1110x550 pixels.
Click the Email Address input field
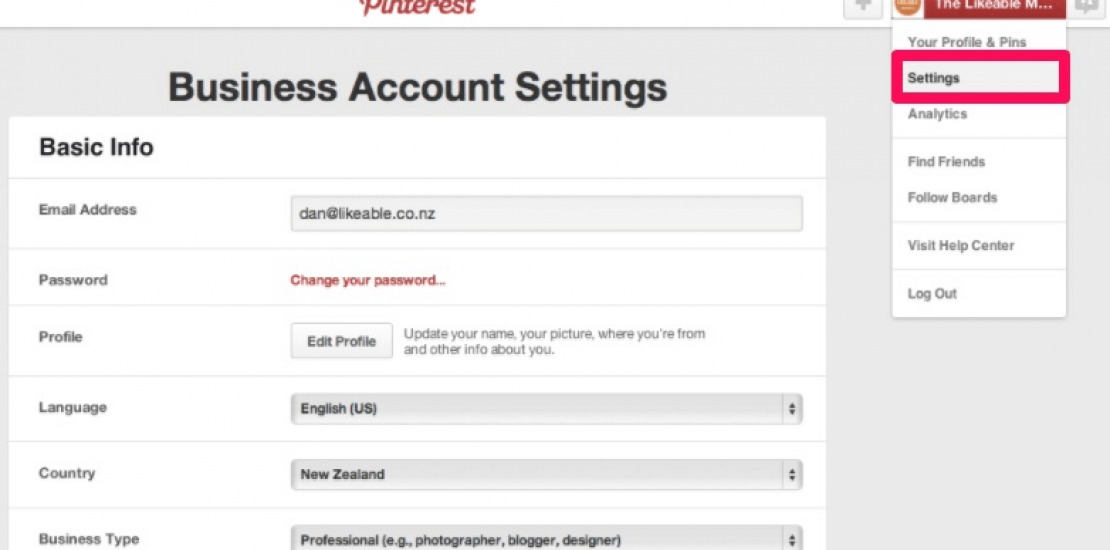(x=546, y=213)
